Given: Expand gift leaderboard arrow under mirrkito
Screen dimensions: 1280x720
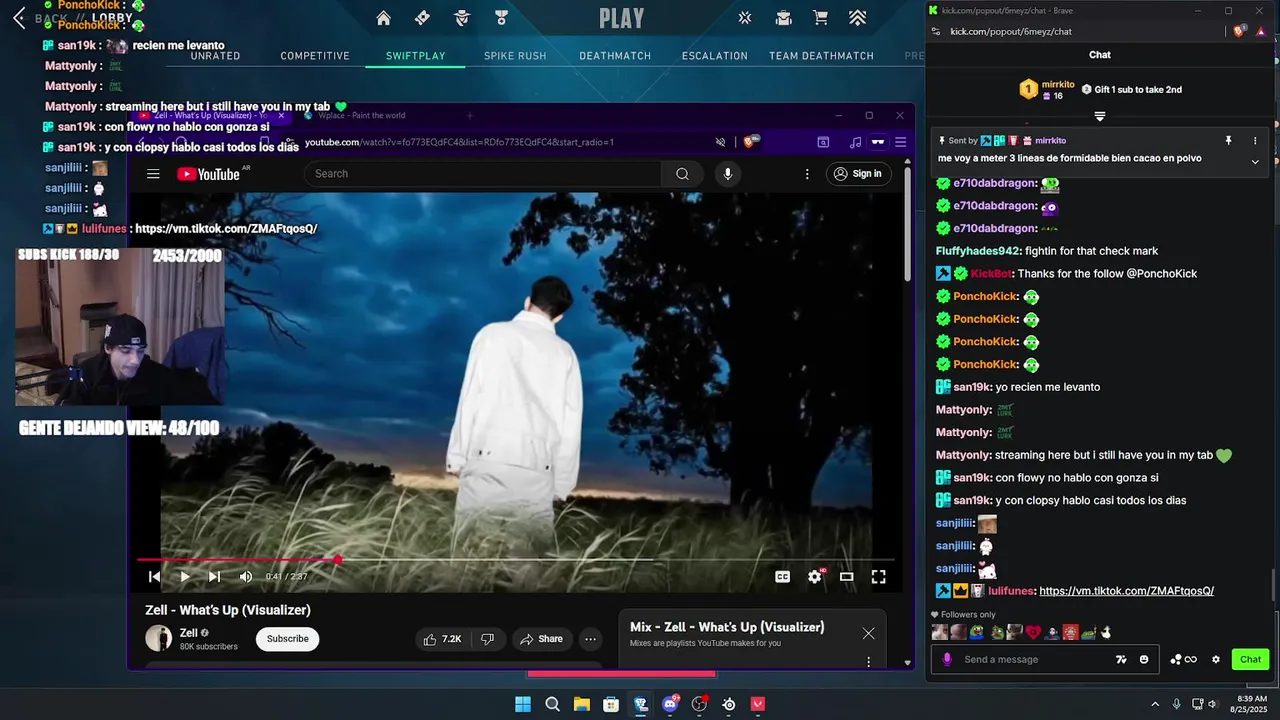Looking at the screenshot, I should pos(1100,117).
